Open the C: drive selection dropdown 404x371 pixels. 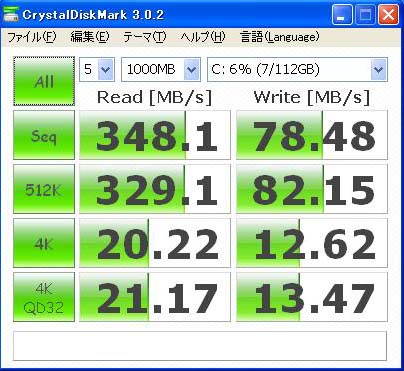[x=297, y=69]
